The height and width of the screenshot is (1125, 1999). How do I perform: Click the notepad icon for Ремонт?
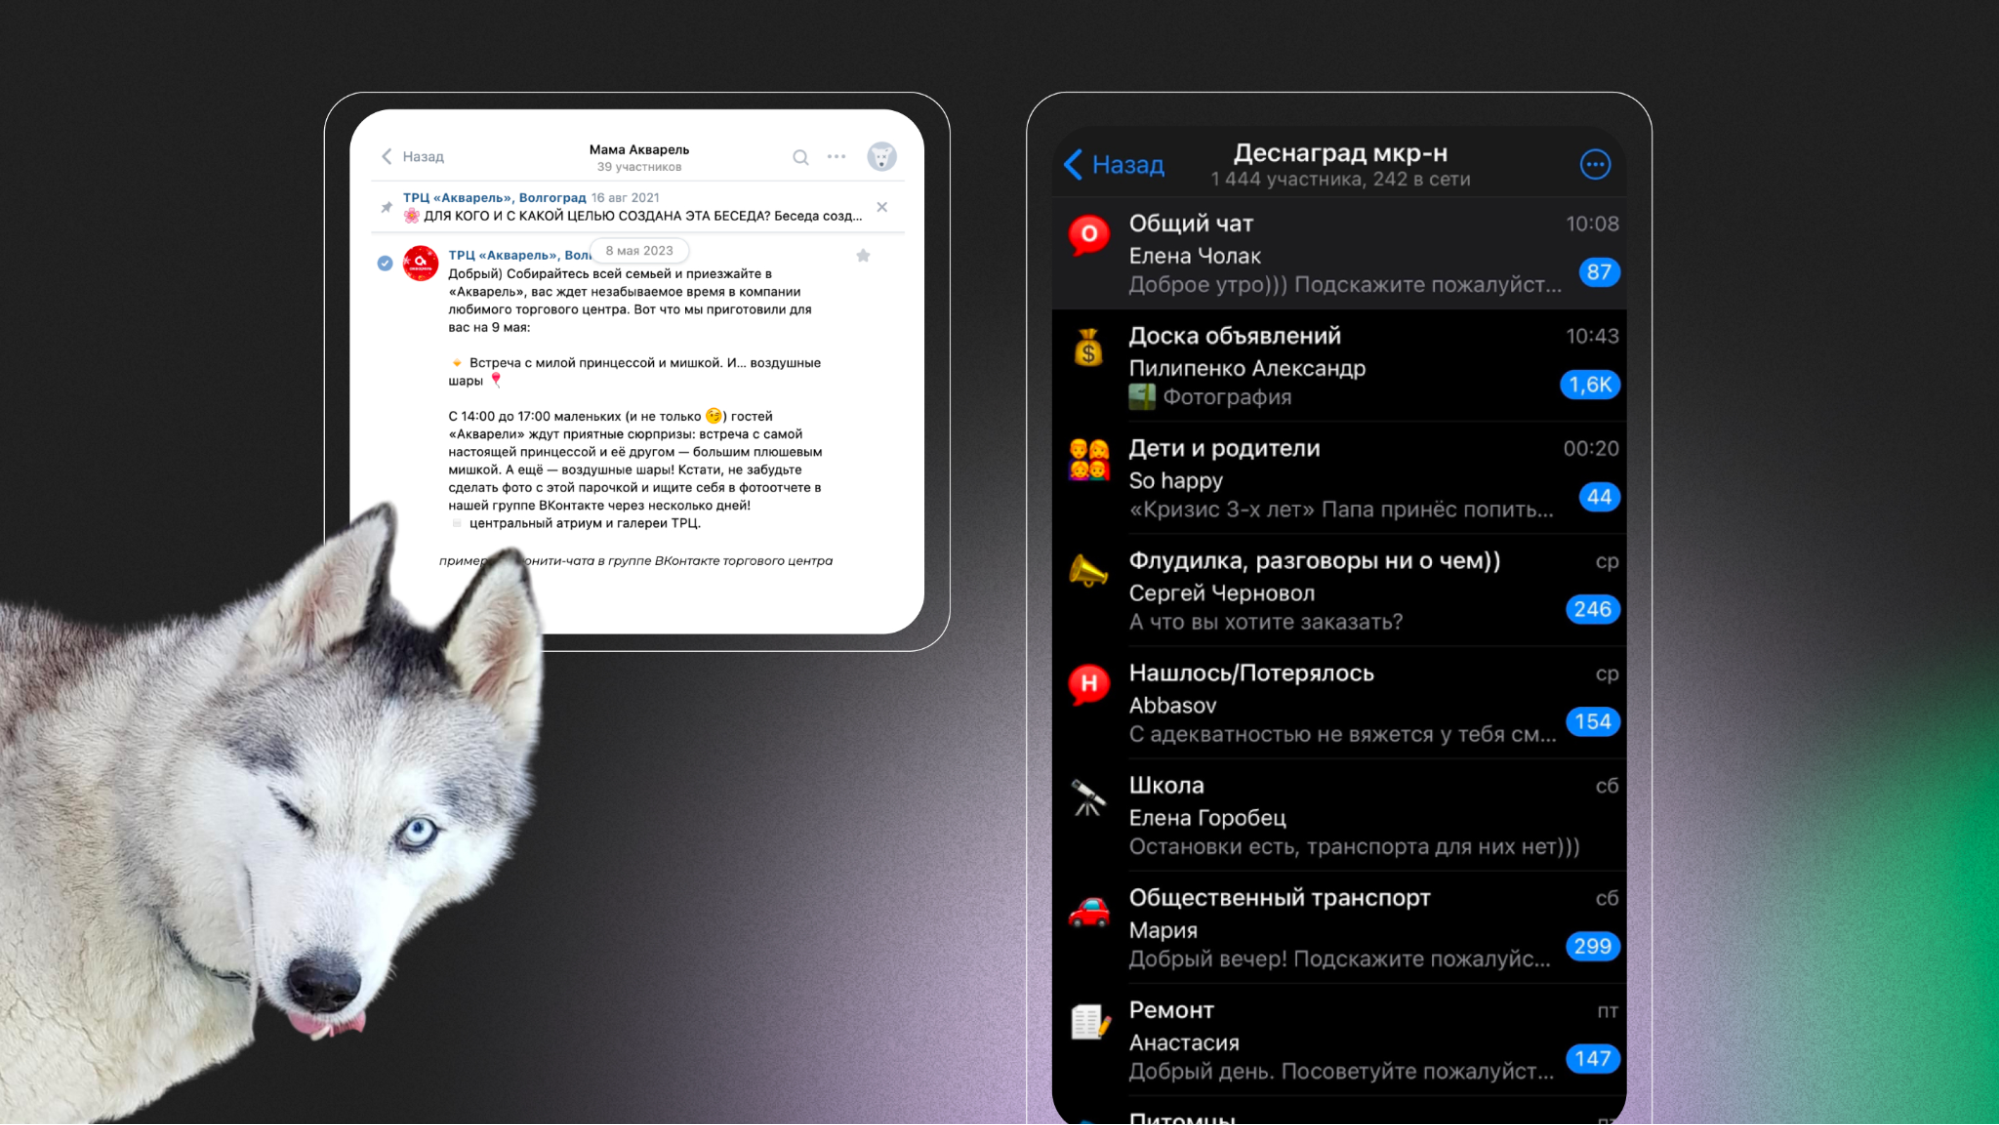click(1089, 1022)
